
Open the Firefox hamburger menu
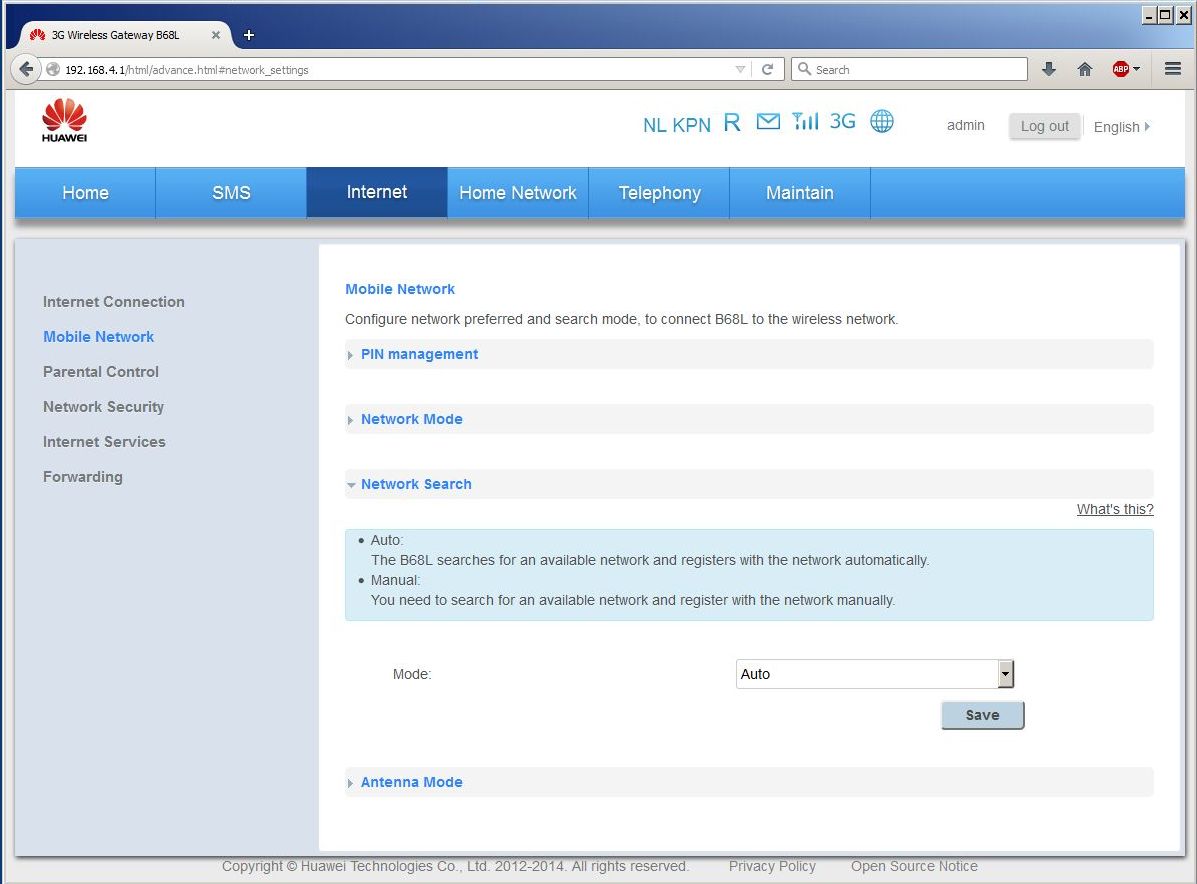1173,69
